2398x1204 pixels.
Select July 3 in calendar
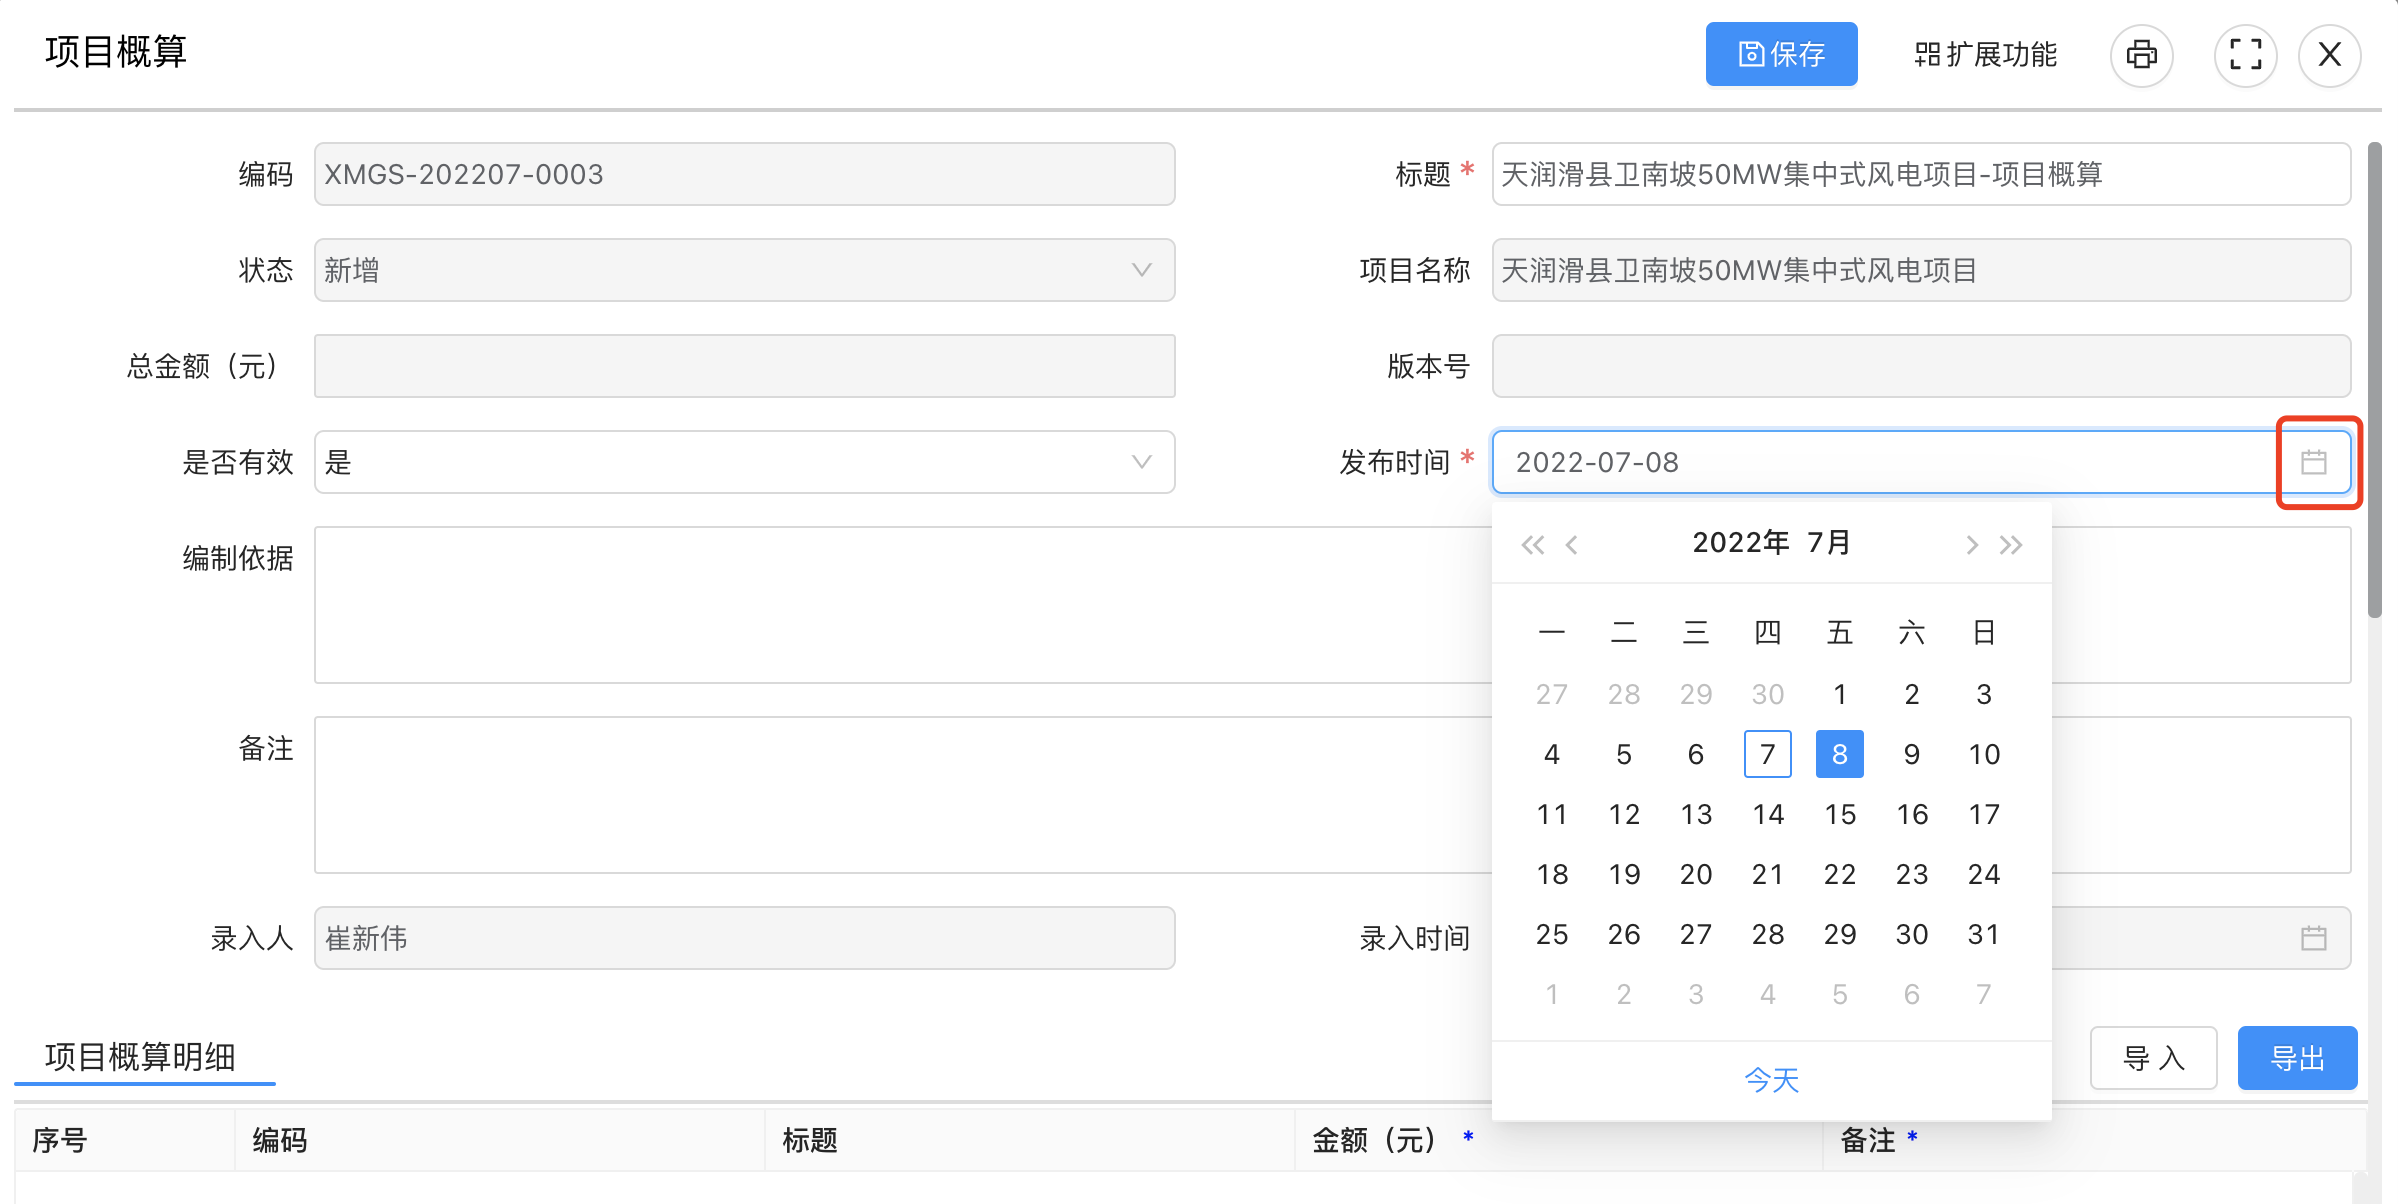coord(1983,694)
